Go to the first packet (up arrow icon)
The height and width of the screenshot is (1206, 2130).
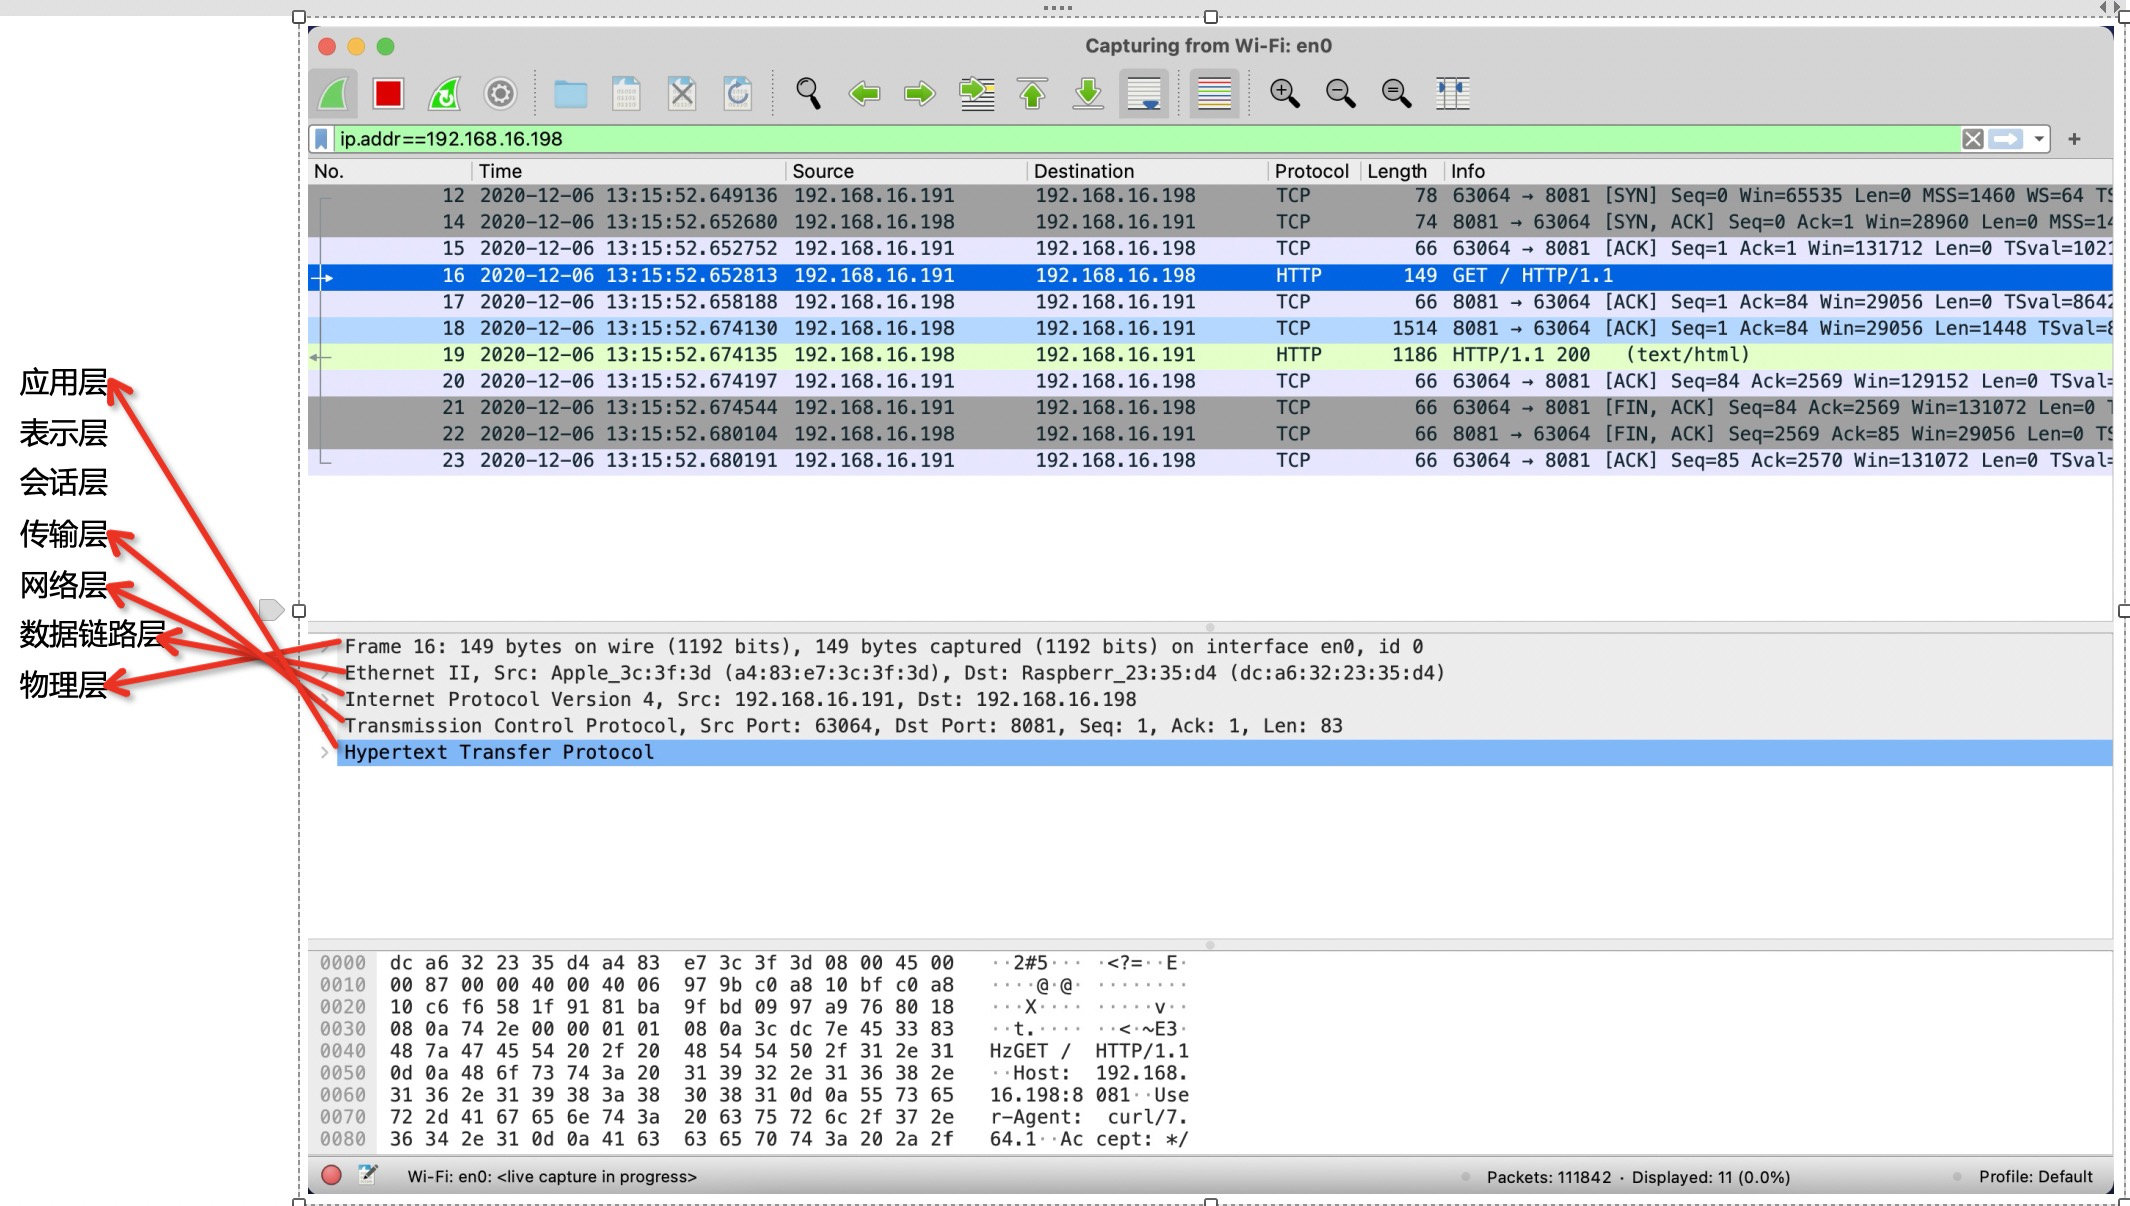pyautogui.click(x=1032, y=93)
